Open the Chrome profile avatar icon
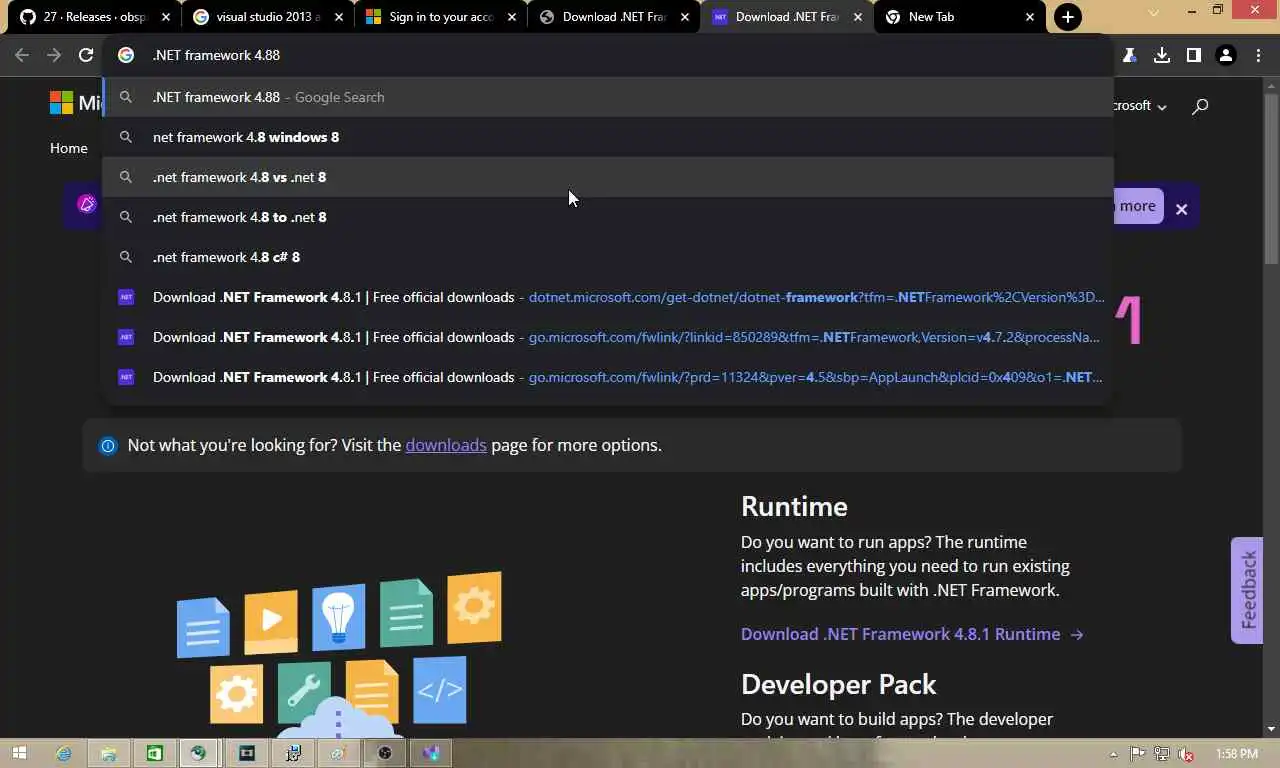The height and width of the screenshot is (768, 1280). [1226, 56]
